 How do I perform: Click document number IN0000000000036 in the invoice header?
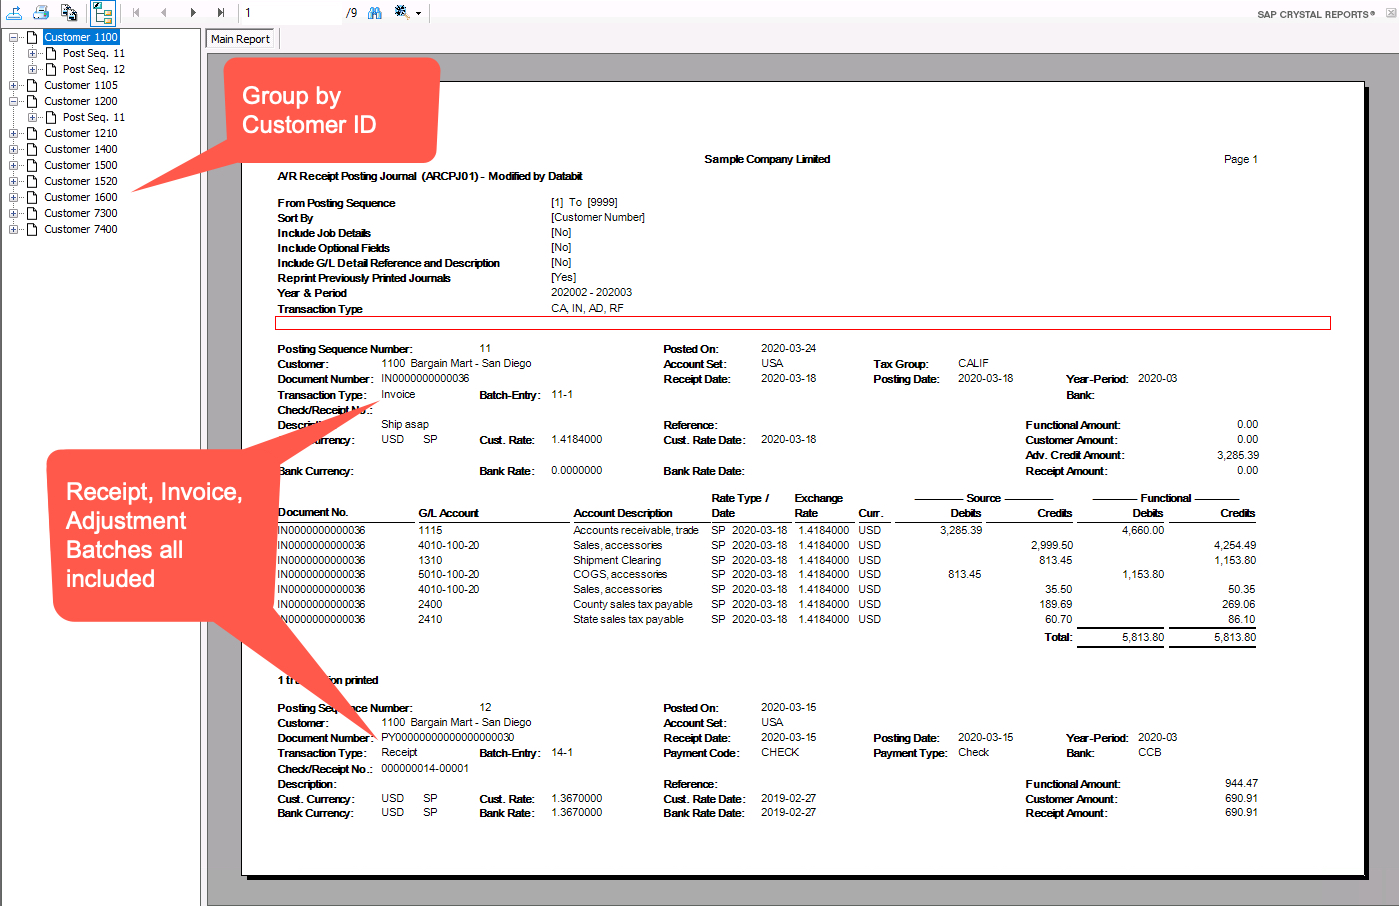(425, 379)
